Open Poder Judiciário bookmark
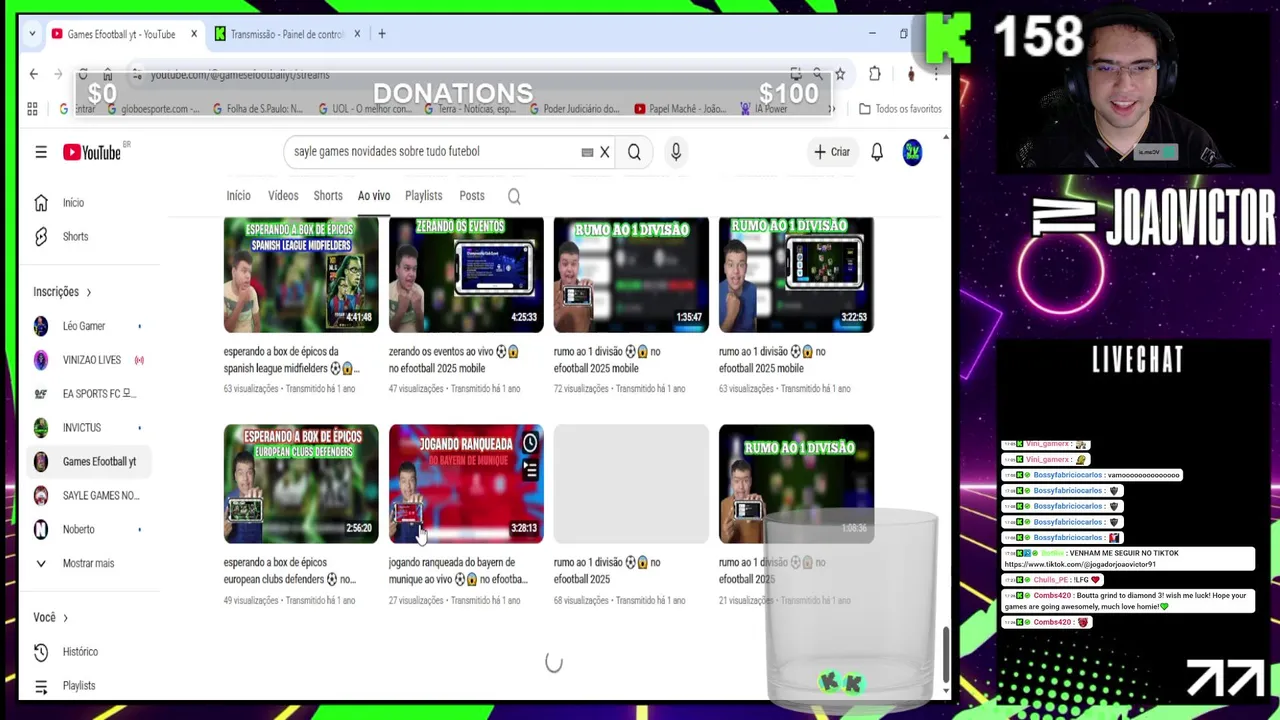 coord(575,109)
